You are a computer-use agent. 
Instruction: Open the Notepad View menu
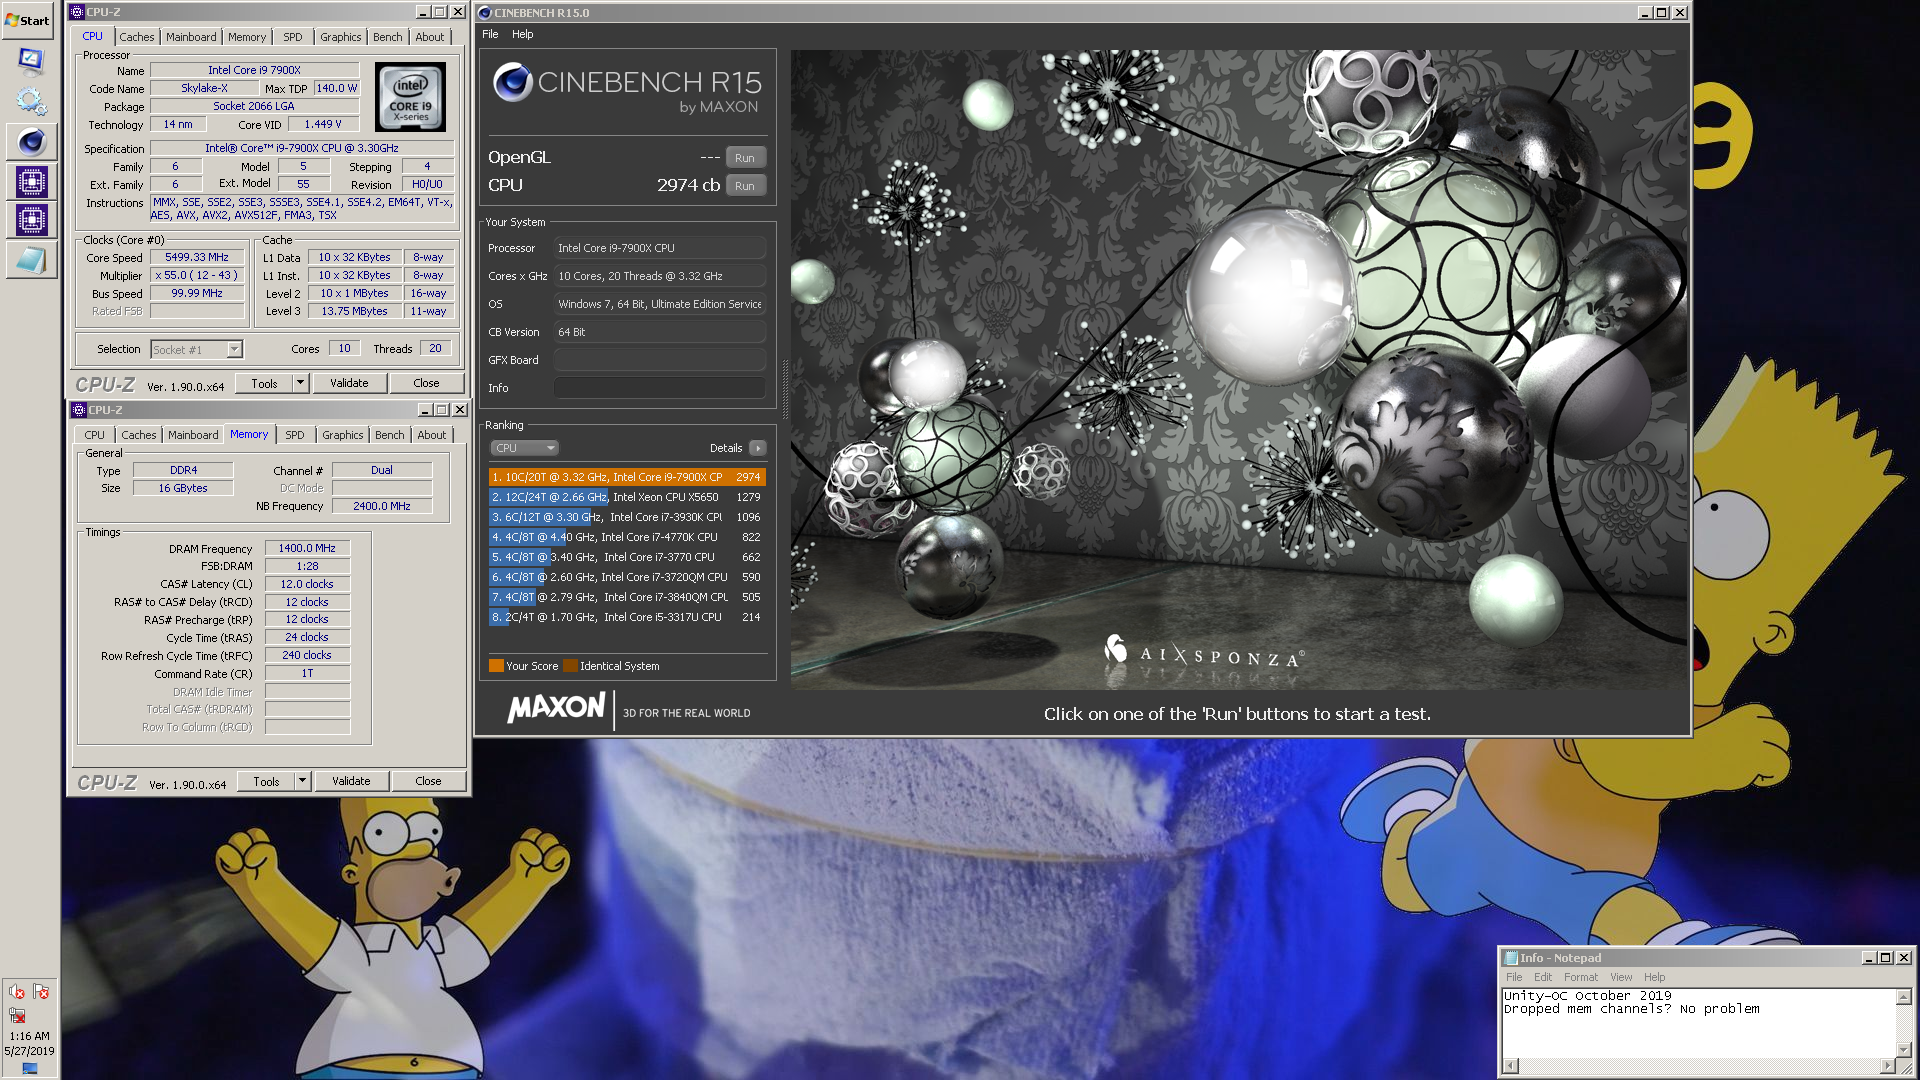click(1621, 977)
